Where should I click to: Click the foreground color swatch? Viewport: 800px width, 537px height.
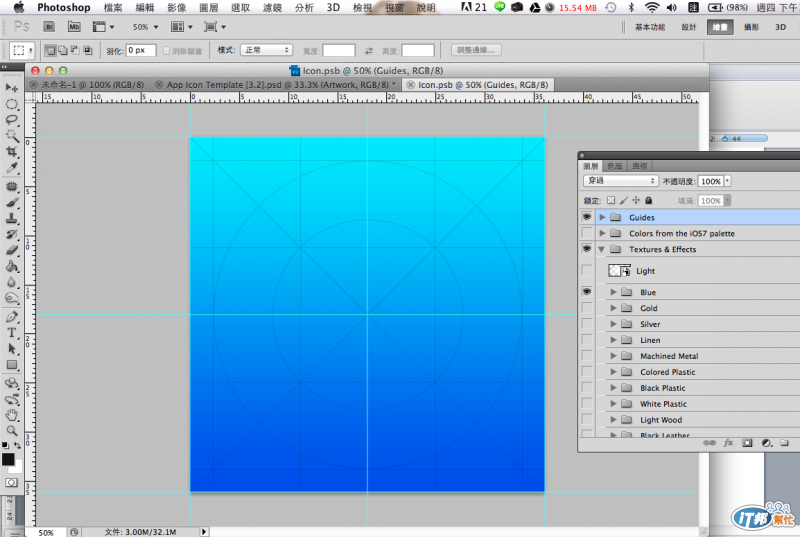[x=8, y=460]
